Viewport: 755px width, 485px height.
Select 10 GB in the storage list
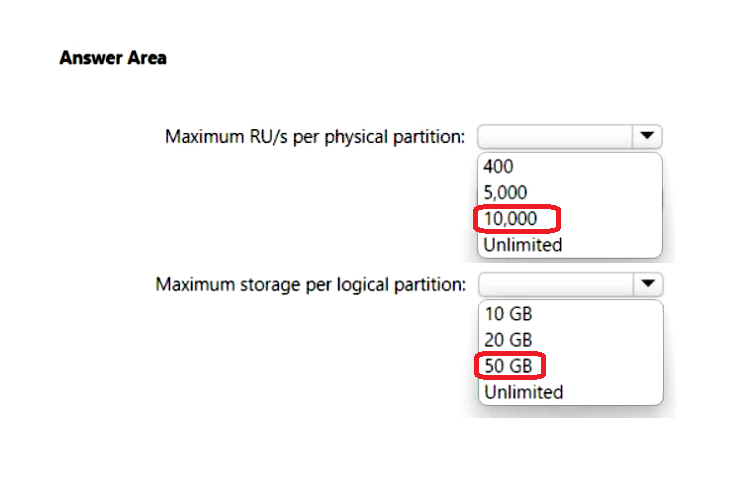(508, 314)
